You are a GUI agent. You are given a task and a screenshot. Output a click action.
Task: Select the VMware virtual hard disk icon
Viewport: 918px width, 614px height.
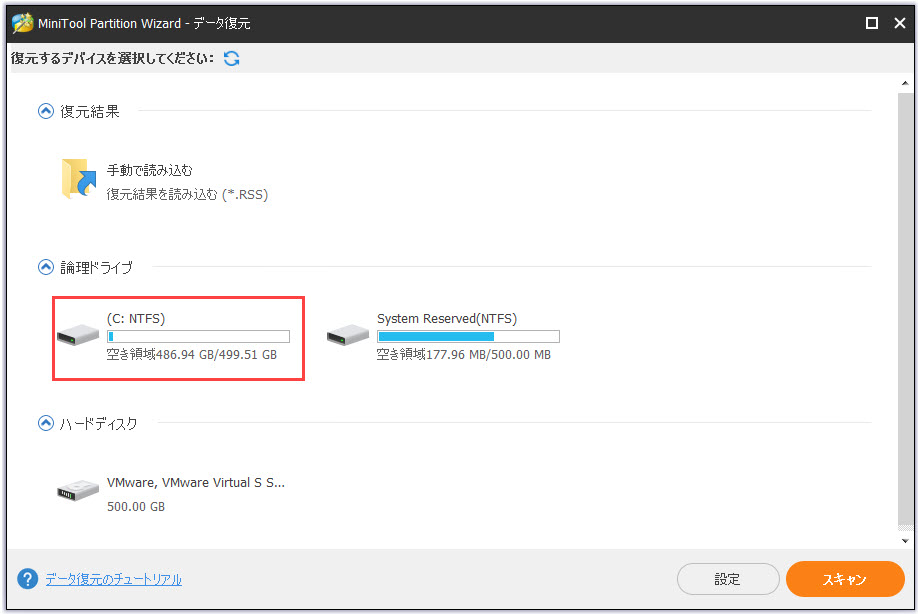pos(78,490)
